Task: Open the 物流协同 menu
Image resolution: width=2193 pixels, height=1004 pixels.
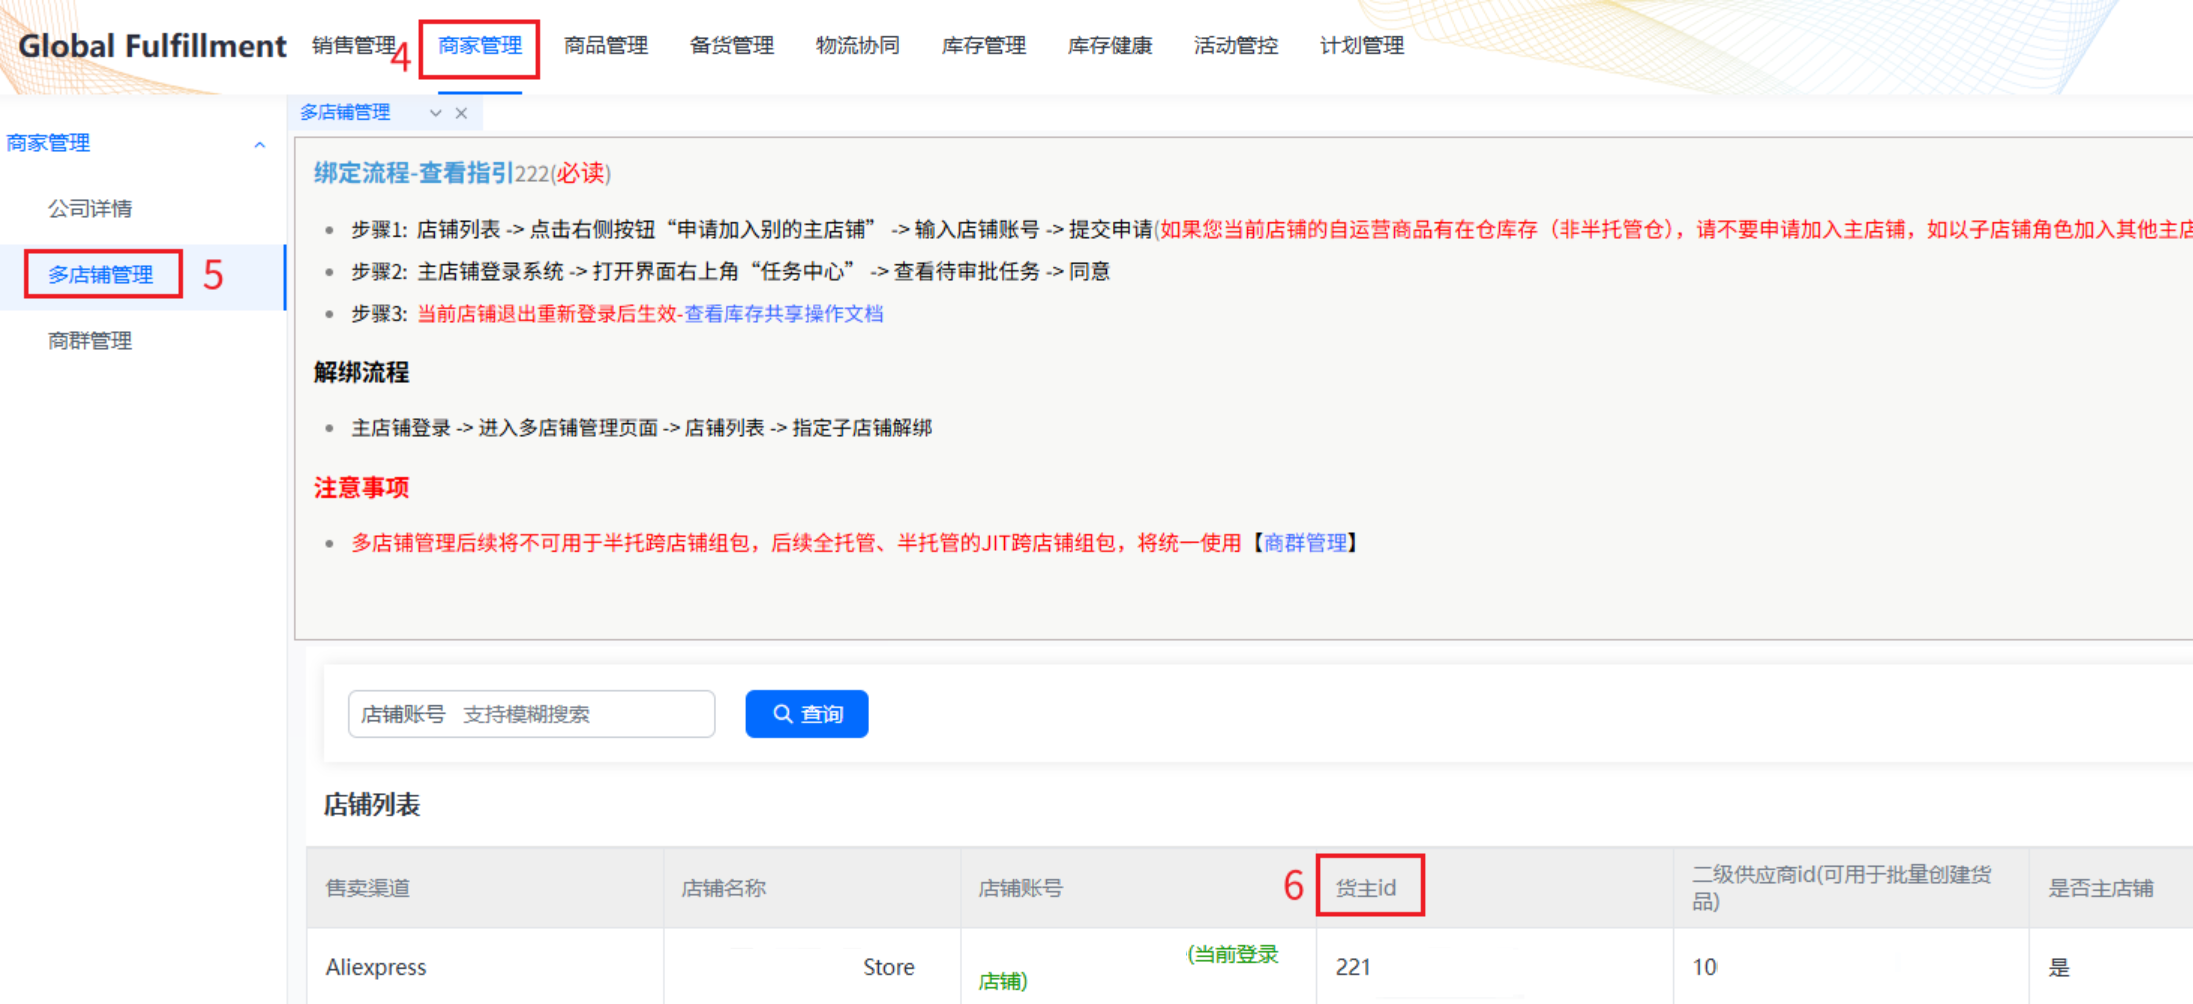Action: 858,46
